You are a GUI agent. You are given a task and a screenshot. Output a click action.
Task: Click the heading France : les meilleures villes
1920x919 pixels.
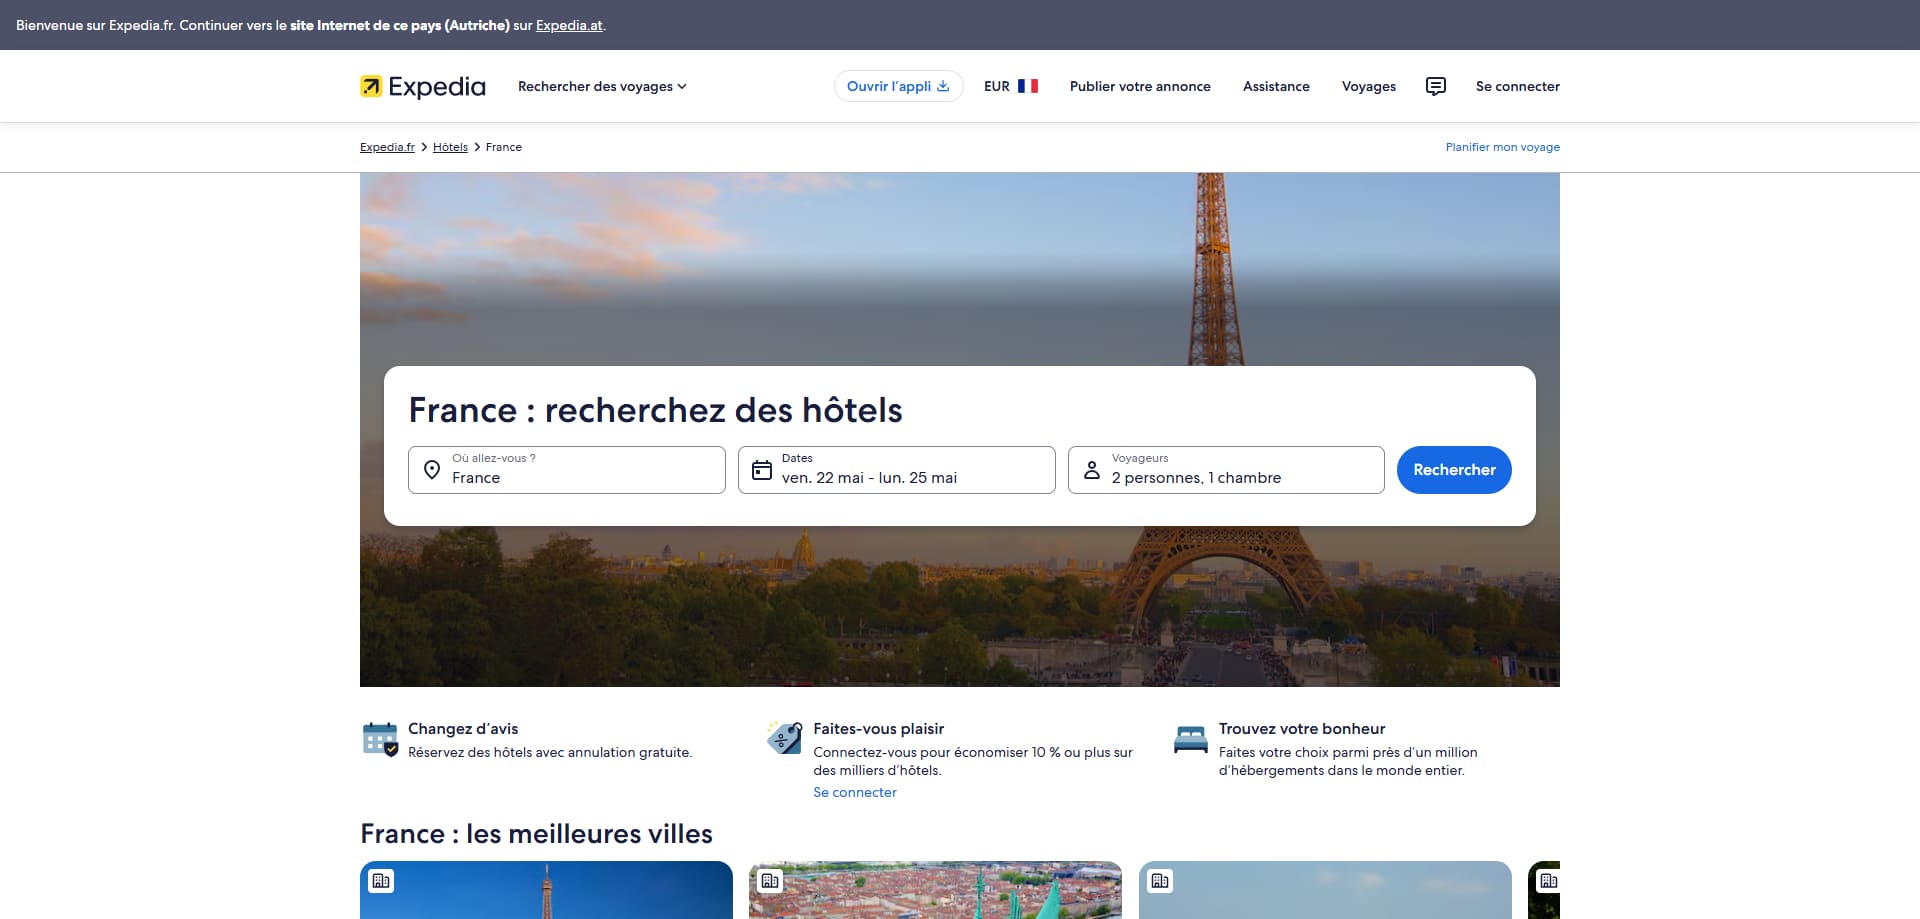536,834
